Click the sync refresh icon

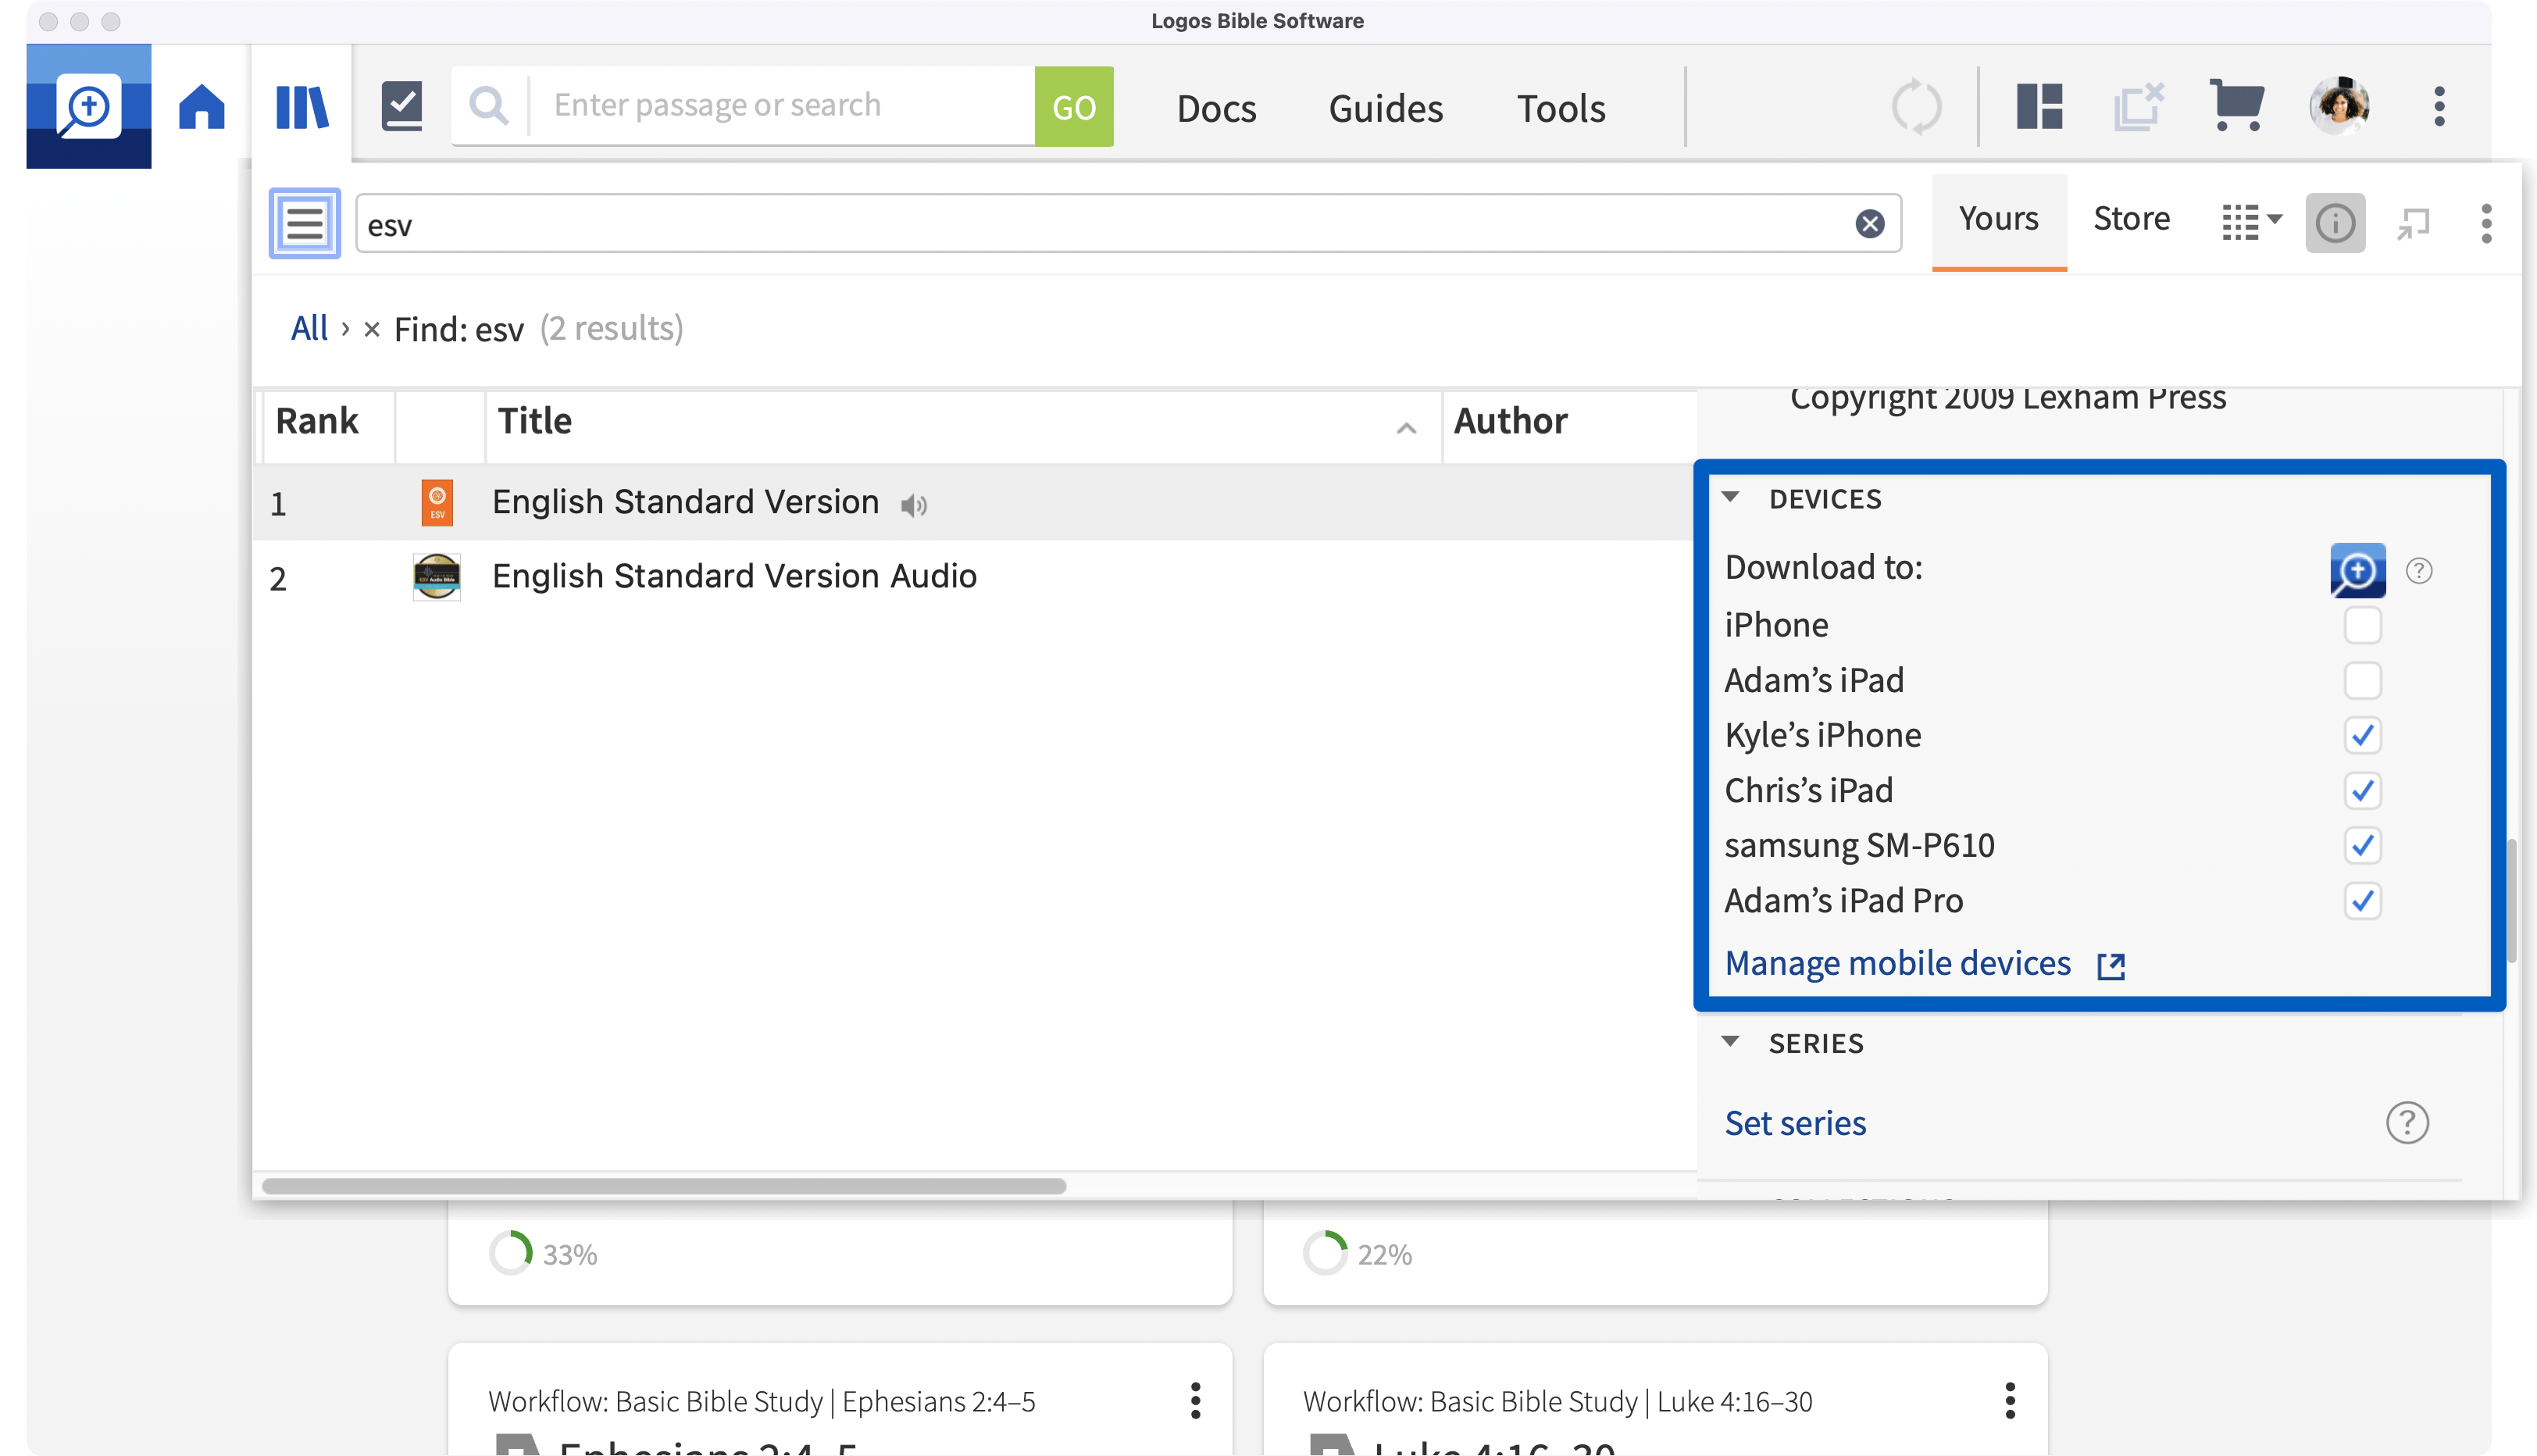(x=1916, y=106)
